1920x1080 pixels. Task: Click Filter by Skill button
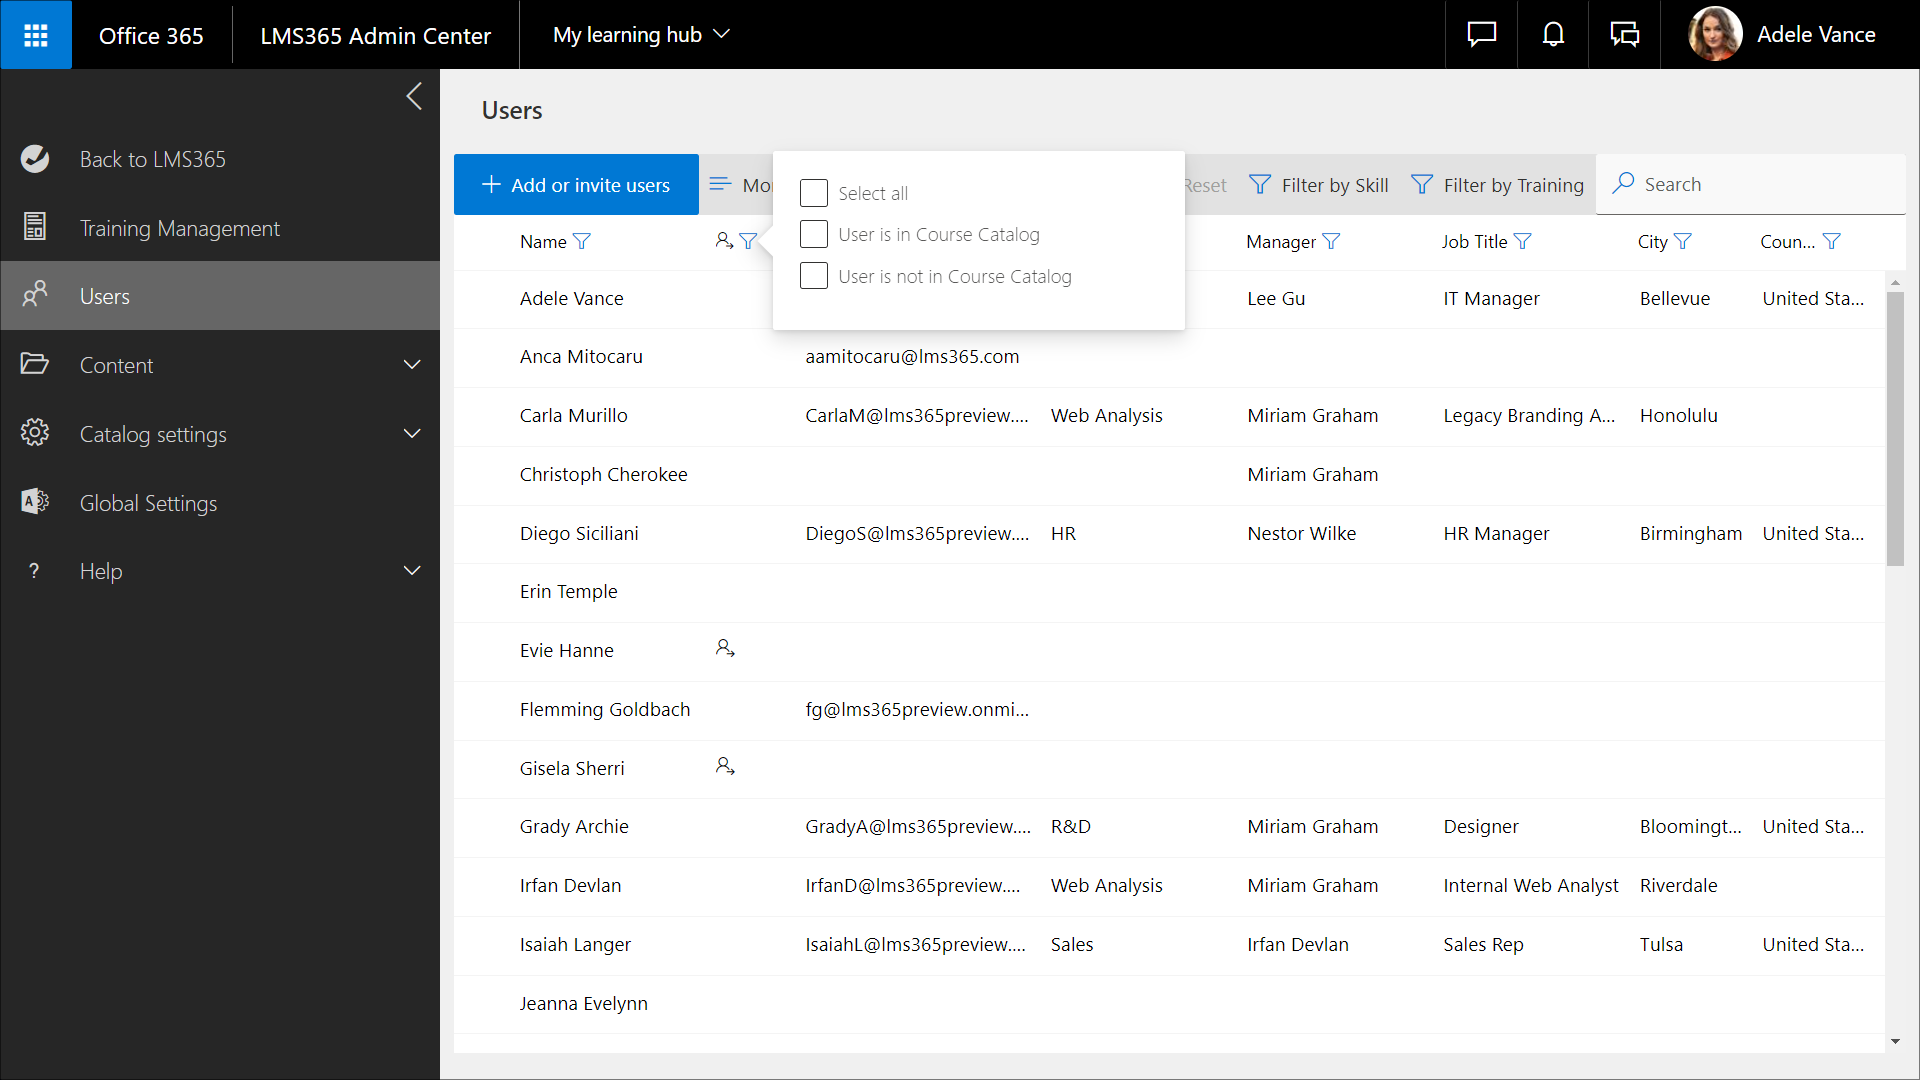point(1320,185)
